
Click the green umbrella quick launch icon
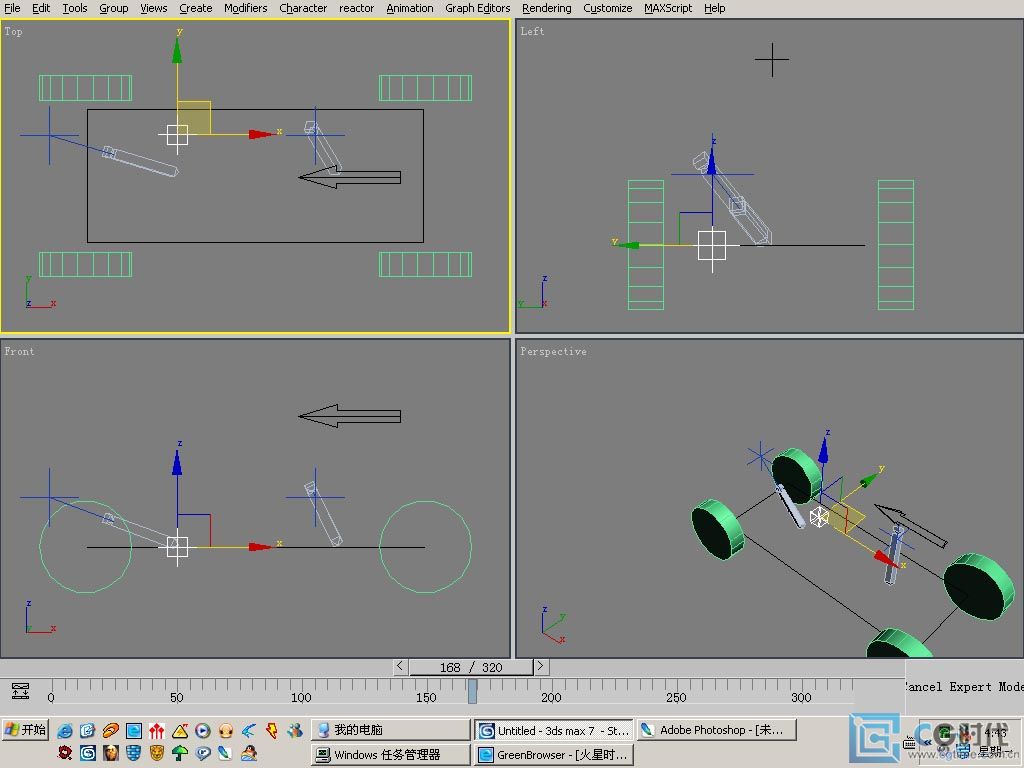pyautogui.click(x=180, y=753)
